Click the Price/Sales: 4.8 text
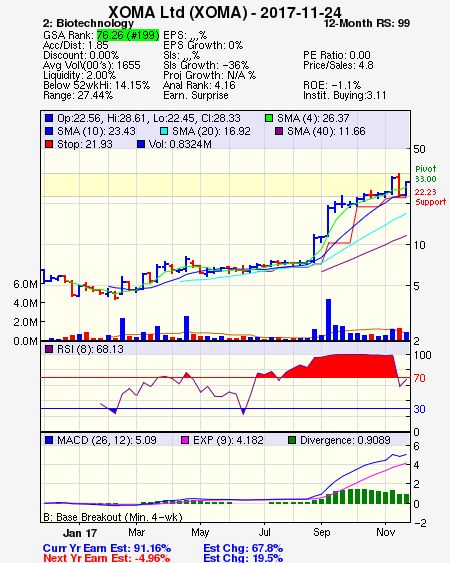Image resolution: width=450 pixels, height=563 pixels. (x=338, y=65)
